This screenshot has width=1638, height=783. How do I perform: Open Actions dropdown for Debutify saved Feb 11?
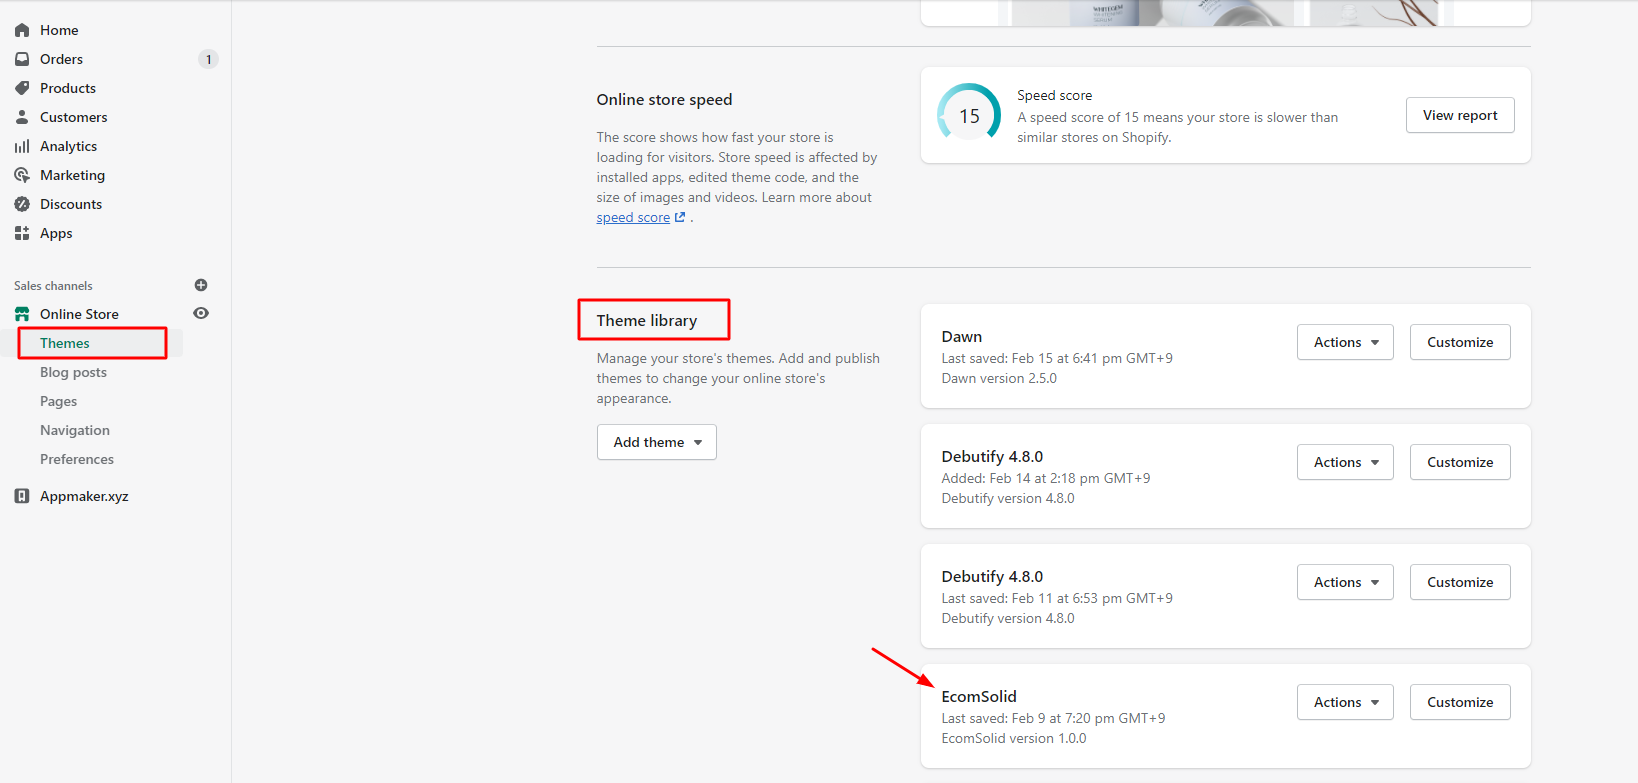[1345, 582]
